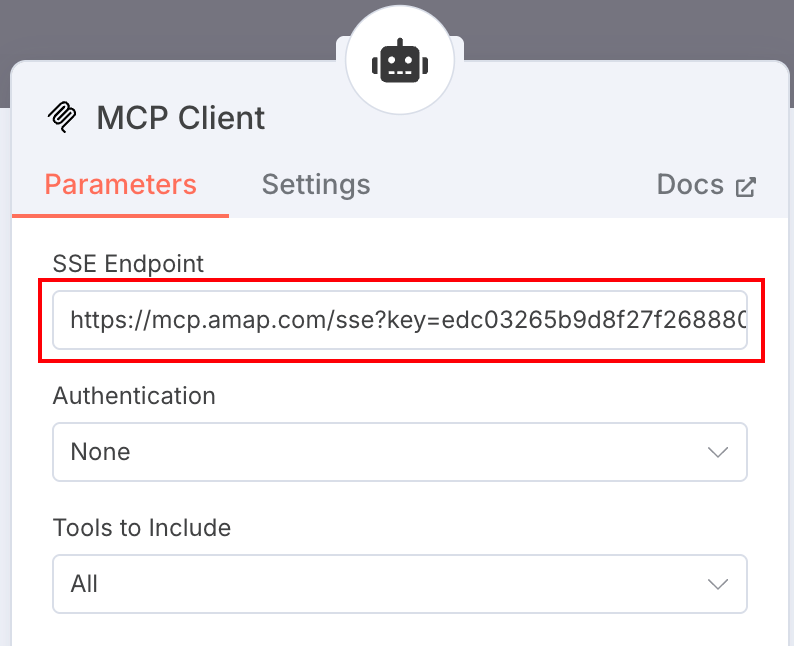Click the Tools to Include chevron arrow
The image size is (794, 646).
pos(718,584)
